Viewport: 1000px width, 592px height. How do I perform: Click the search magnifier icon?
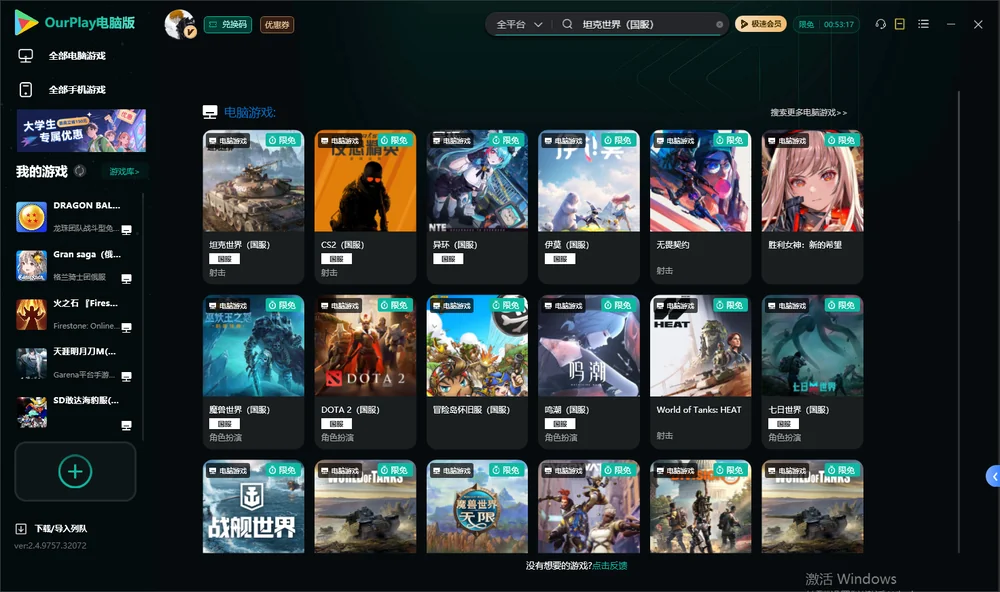pyautogui.click(x=567, y=24)
